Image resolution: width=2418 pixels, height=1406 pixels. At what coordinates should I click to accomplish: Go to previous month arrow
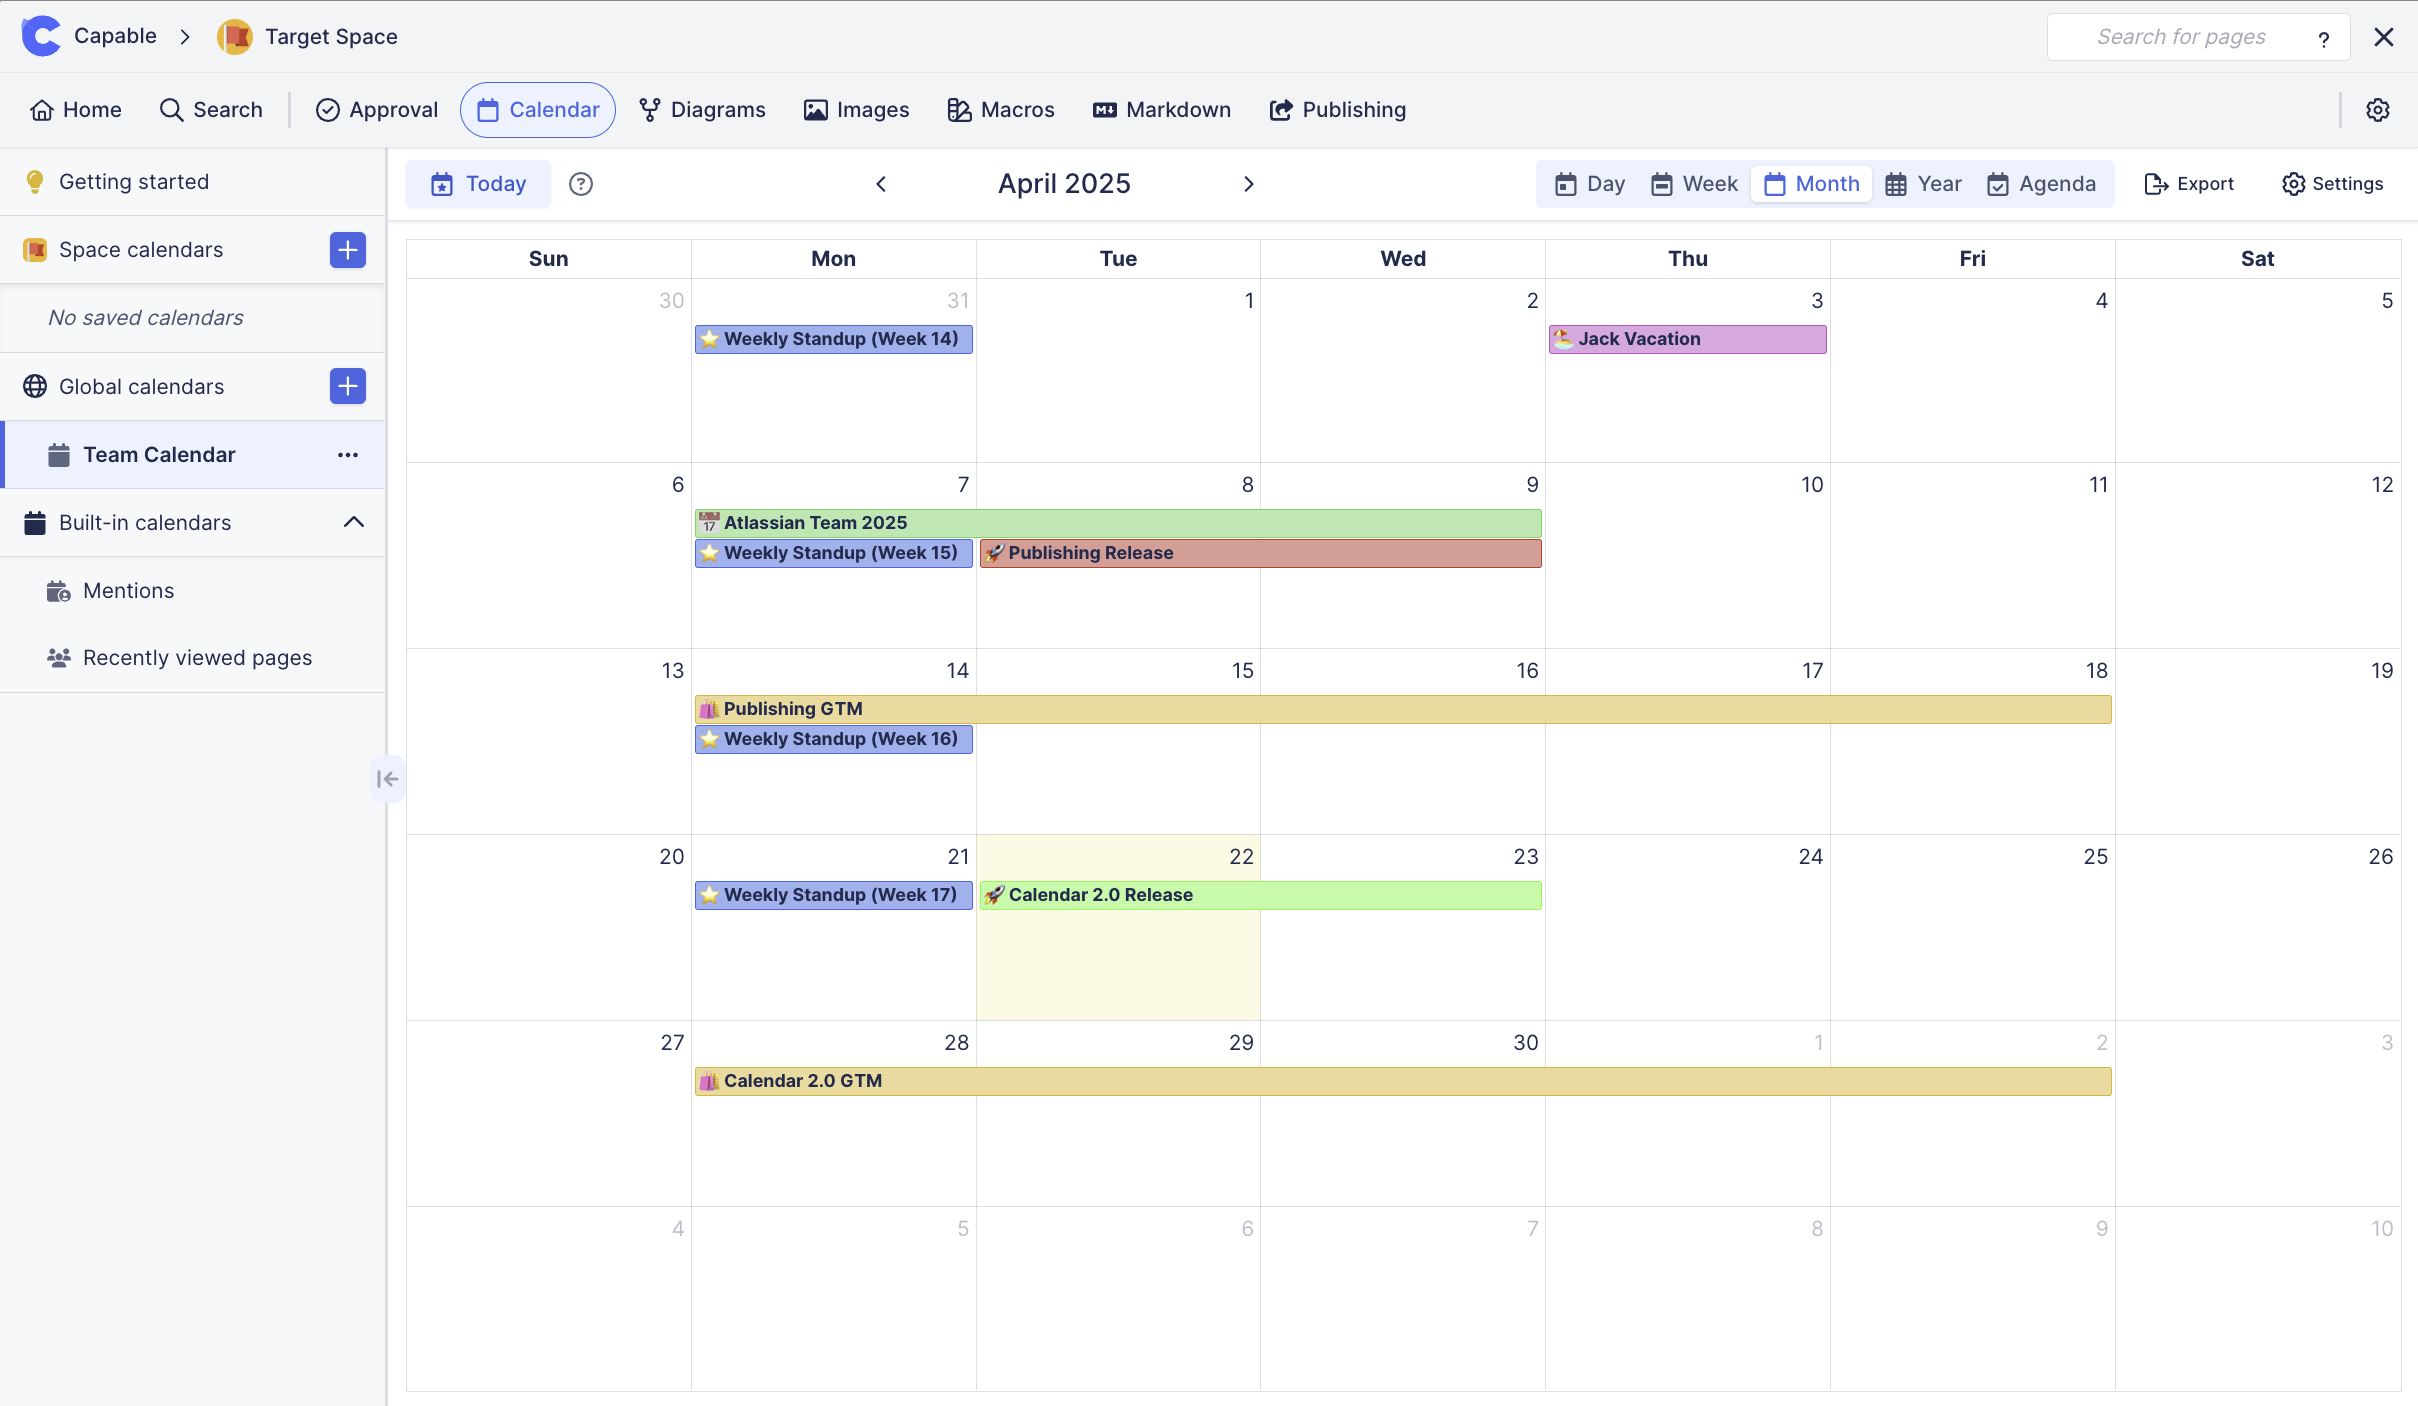(881, 184)
